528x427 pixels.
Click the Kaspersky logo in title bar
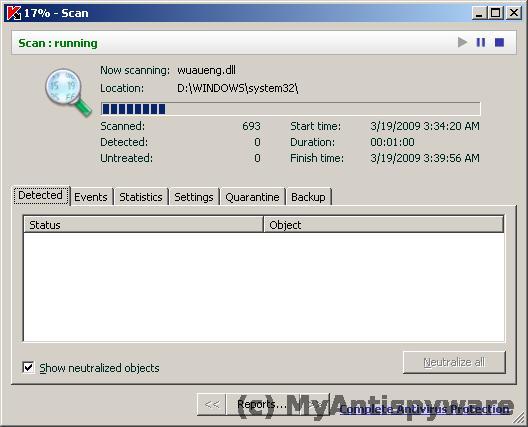coord(14,13)
